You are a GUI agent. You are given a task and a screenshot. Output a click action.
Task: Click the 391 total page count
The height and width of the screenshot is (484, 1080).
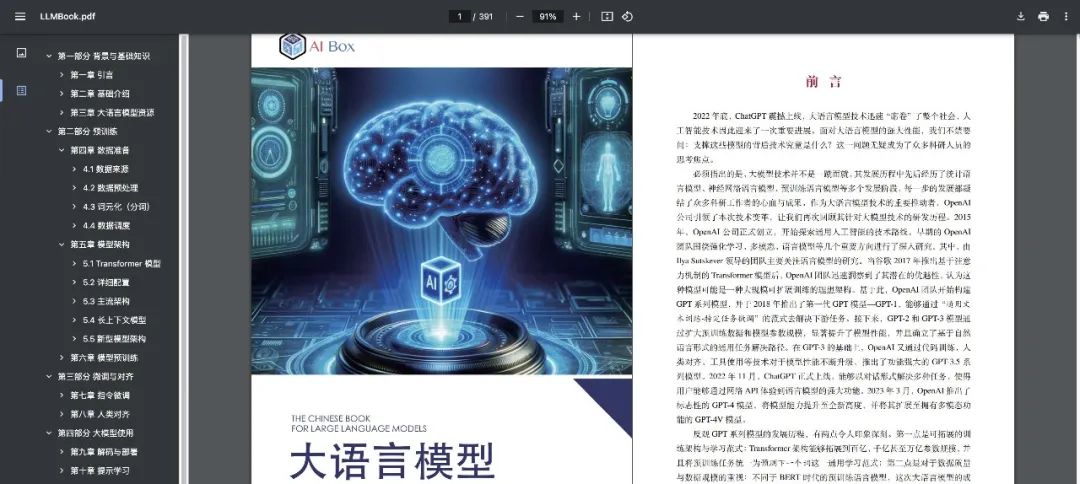click(486, 17)
